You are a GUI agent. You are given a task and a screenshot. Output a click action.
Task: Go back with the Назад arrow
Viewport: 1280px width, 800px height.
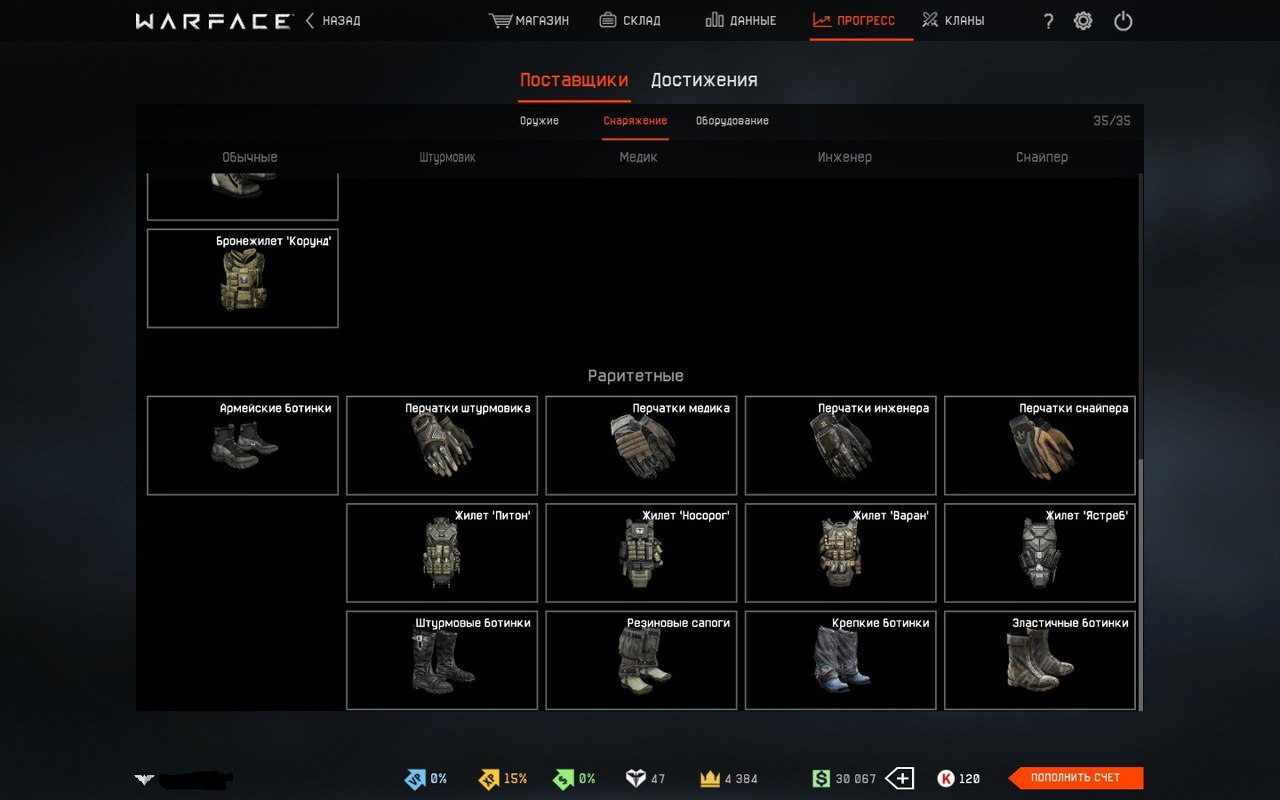tap(333, 20)
